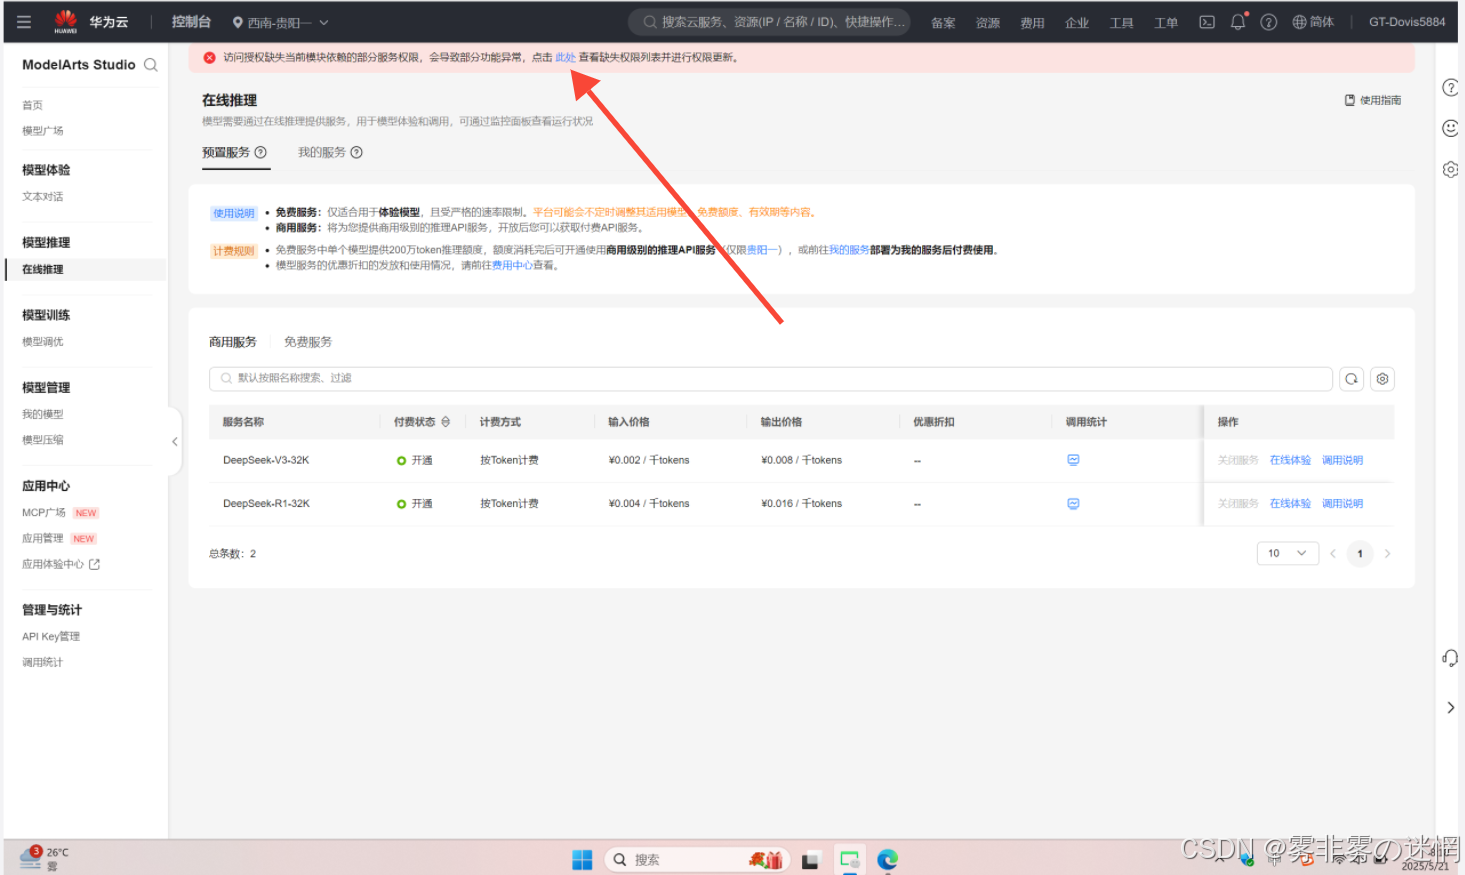Viewport: 1465px width, 875px height.
Task: Click the Windows taskbar search box
Action: click(x=697, y=860)
